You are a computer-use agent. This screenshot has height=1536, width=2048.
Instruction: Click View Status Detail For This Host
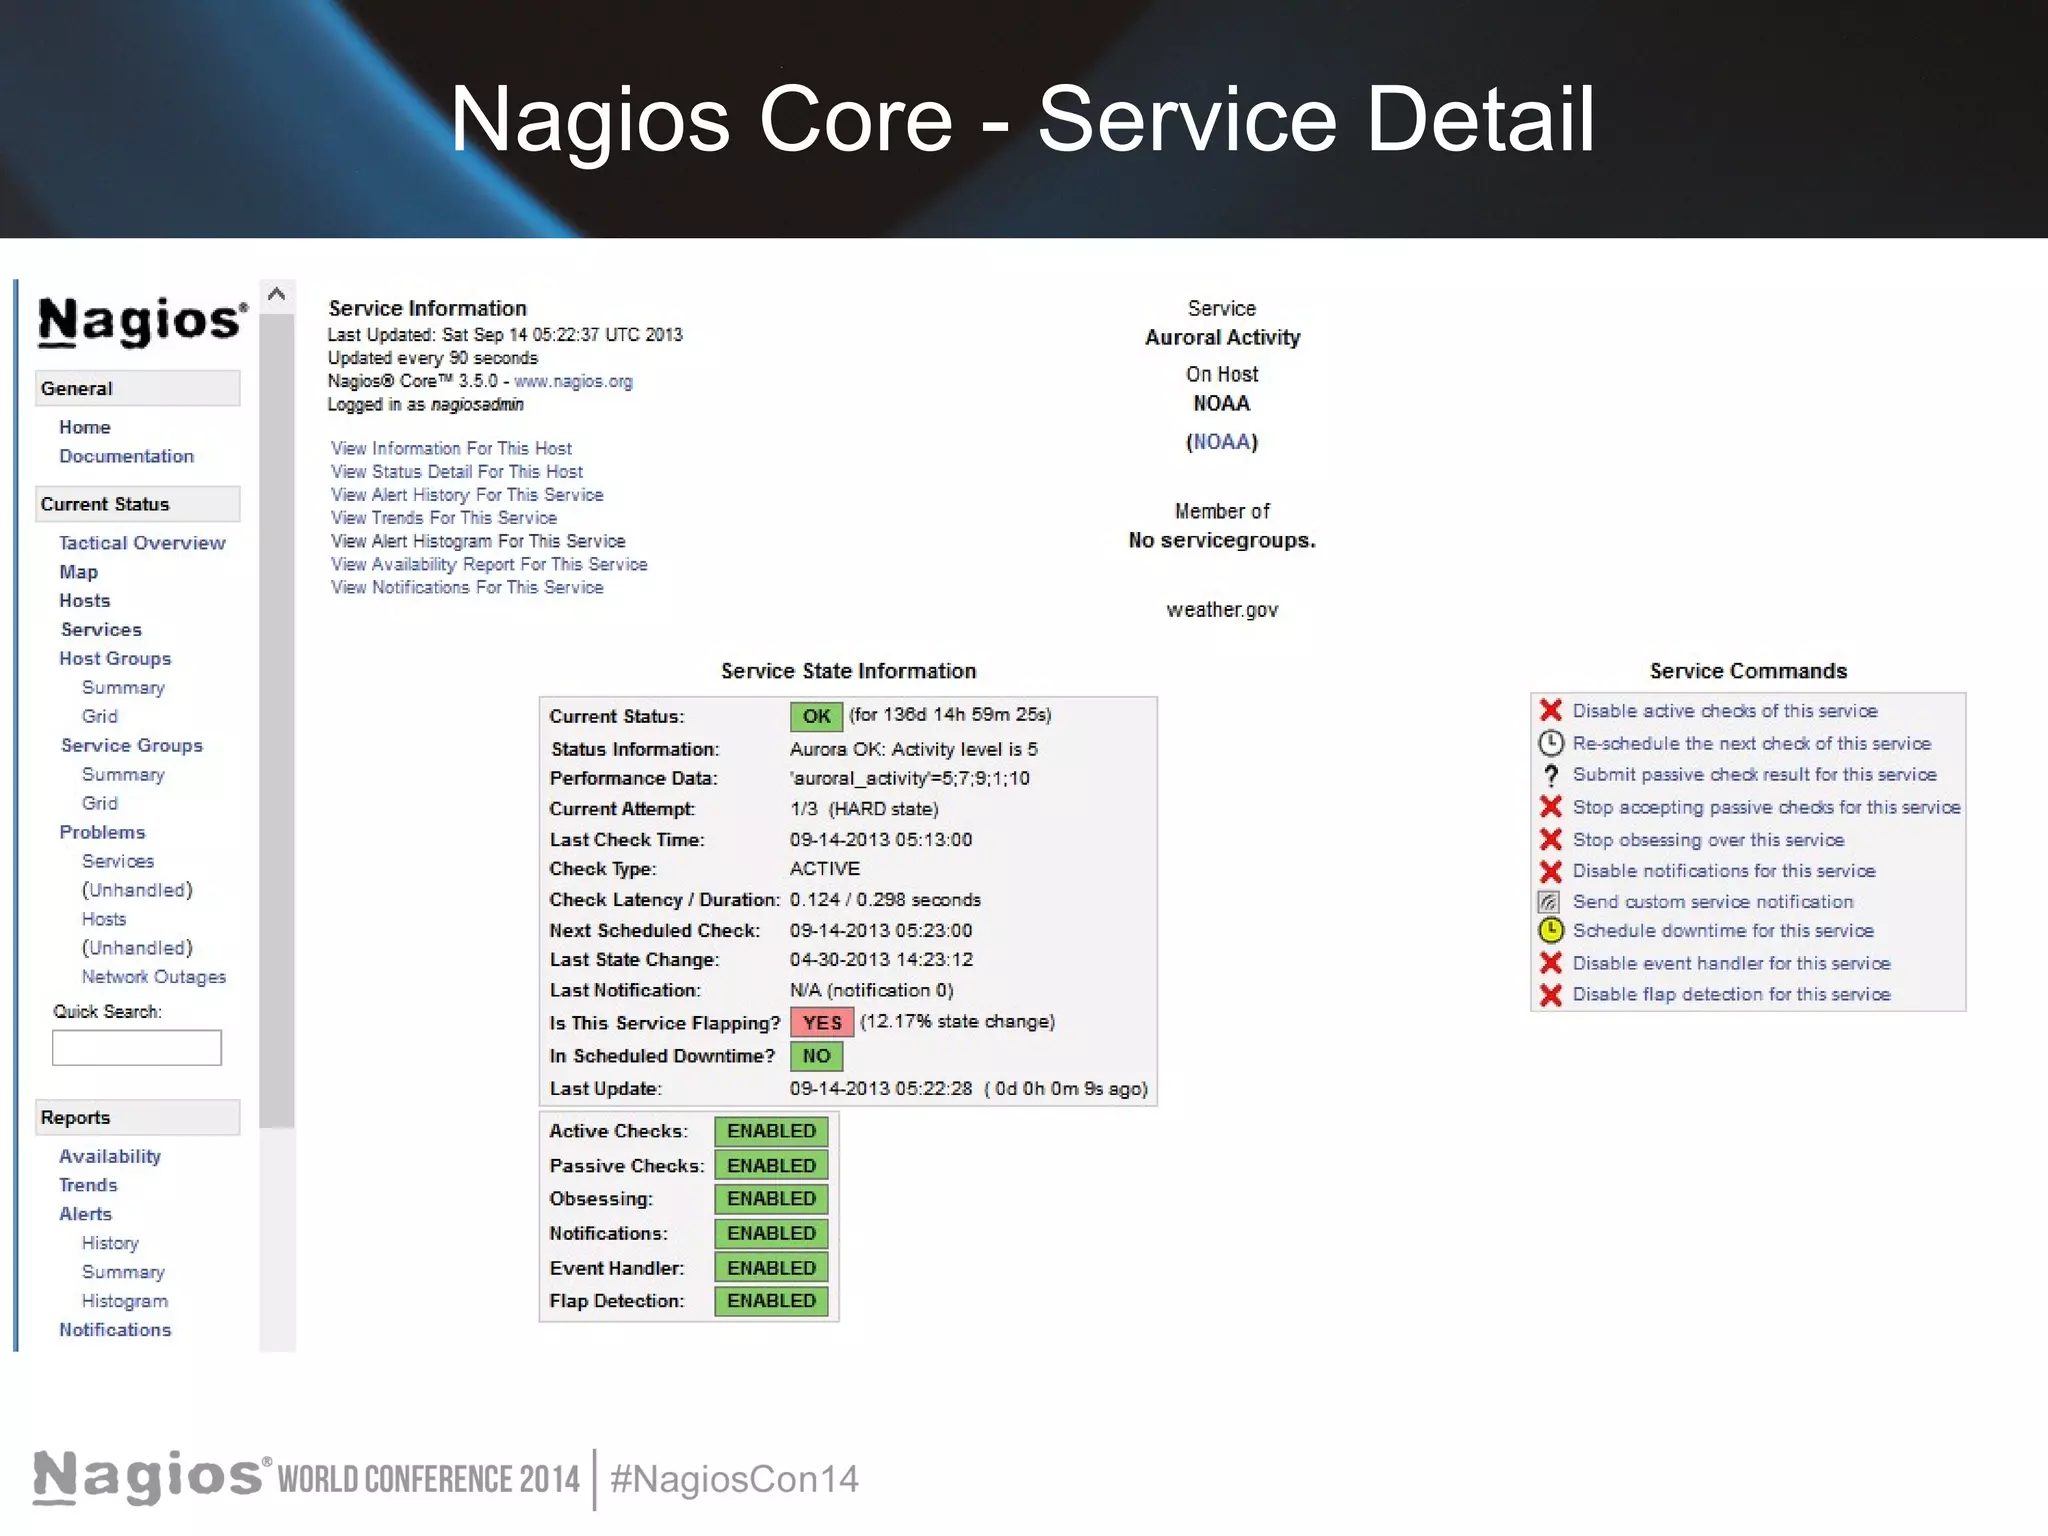click(457, 472)
